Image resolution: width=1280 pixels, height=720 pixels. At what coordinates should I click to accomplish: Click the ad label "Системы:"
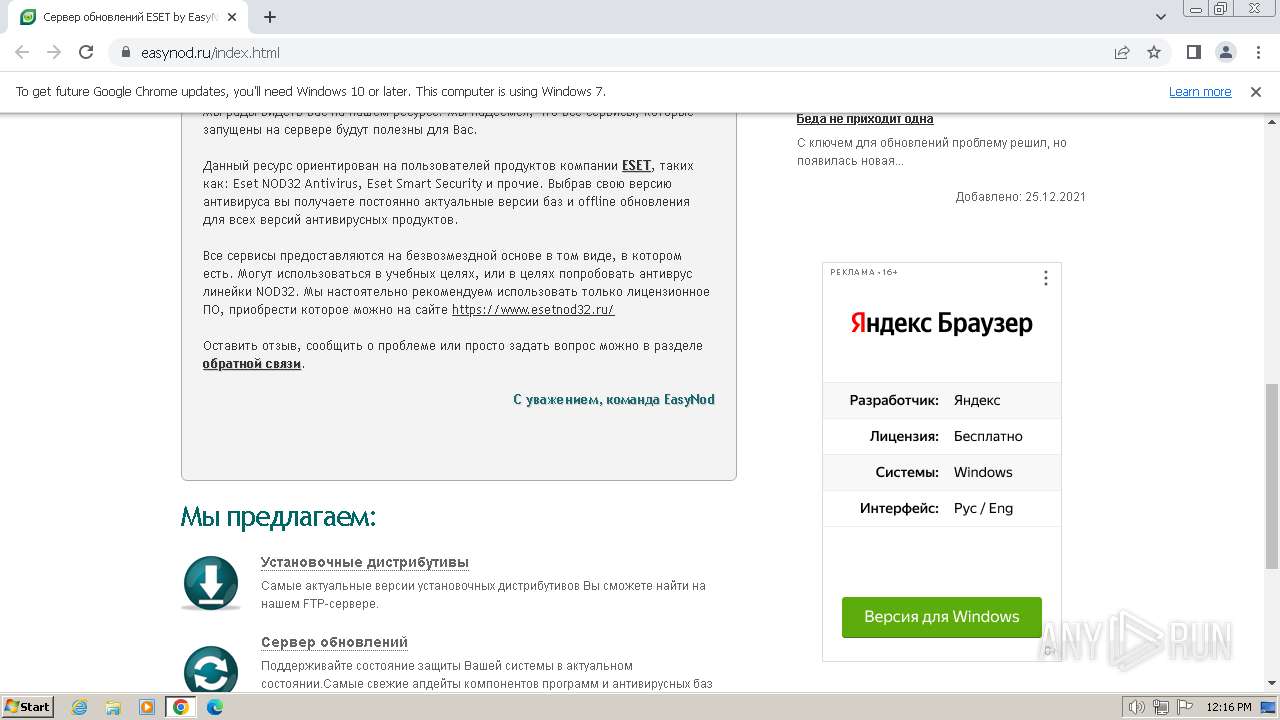907,472
